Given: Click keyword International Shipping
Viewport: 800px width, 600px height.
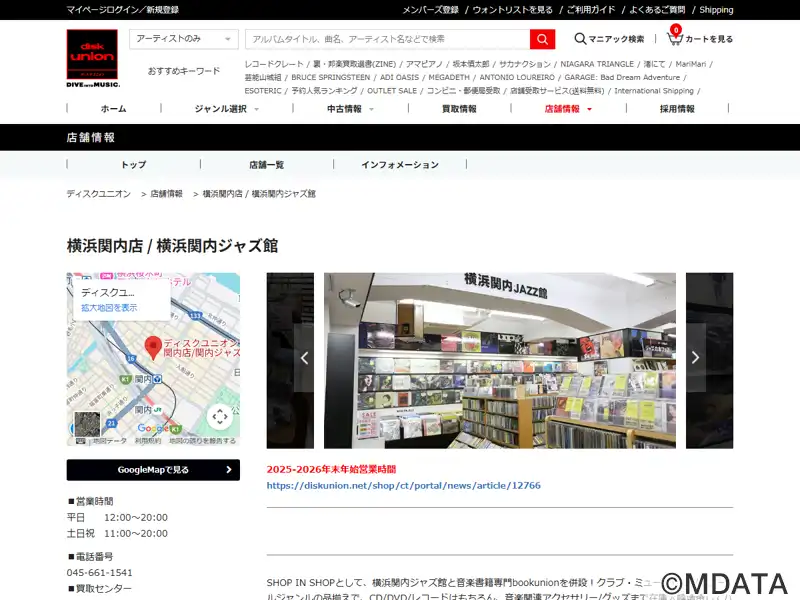Looking at the screenshot, I should (654, 90).
